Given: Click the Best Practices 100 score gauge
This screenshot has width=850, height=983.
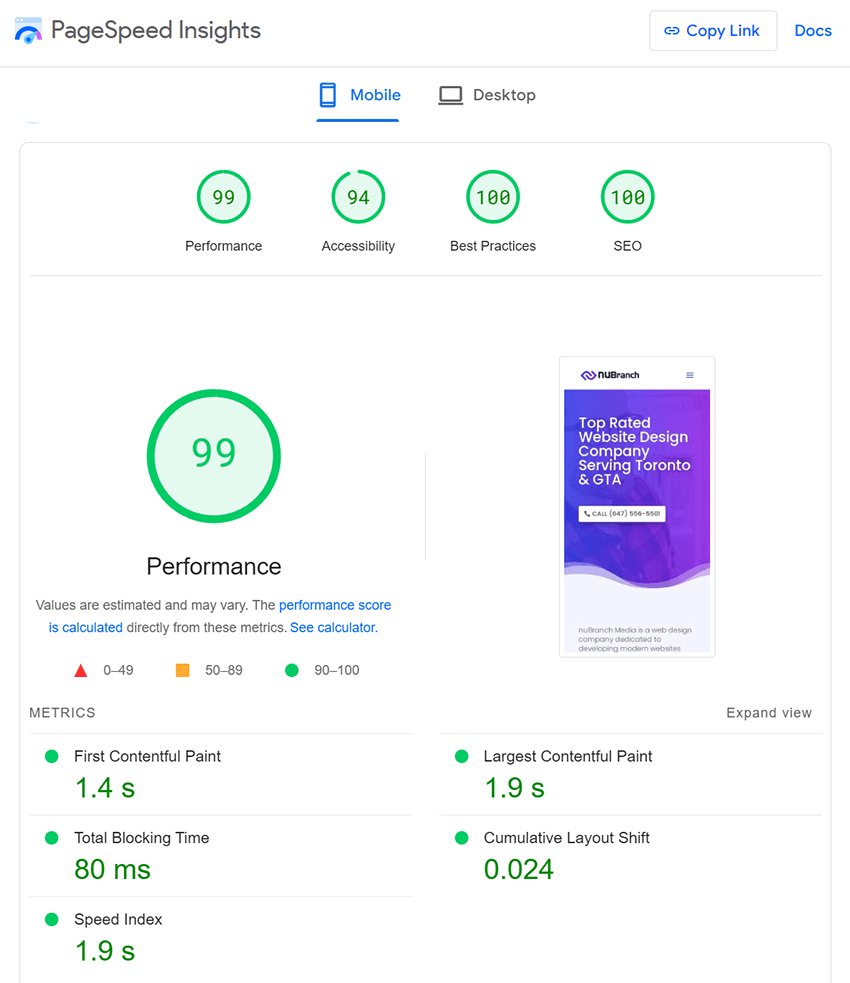Looking at the screenshot, I should coord(493,198).
